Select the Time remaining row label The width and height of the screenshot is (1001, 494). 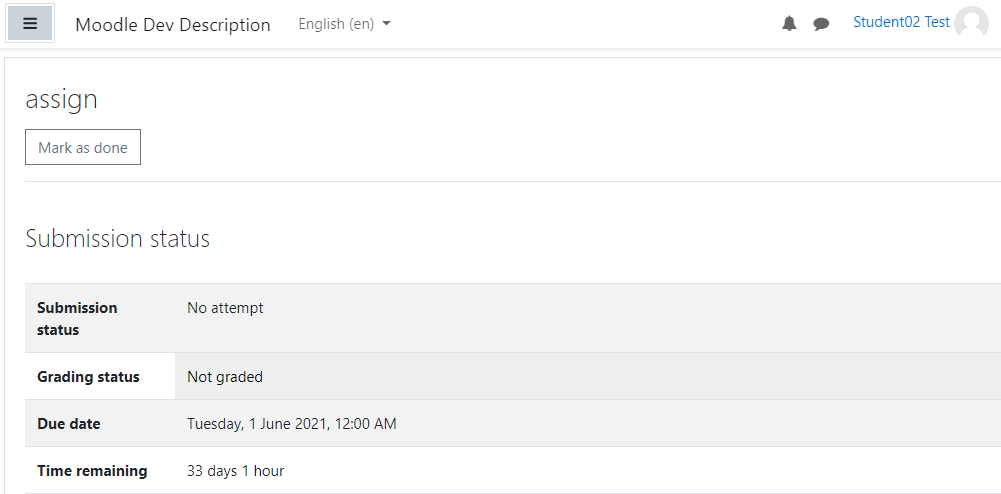pos(92,471)
